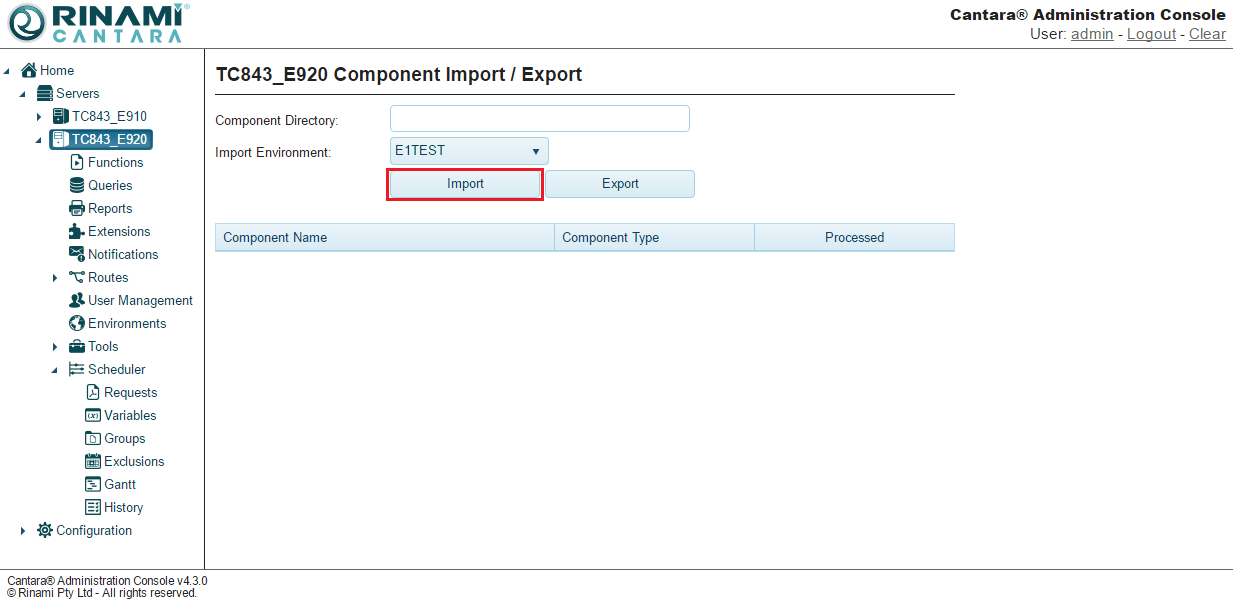Click the Extensions puzzle-piece icon
Screen dimensions: 1233x610
click(77, 231)
